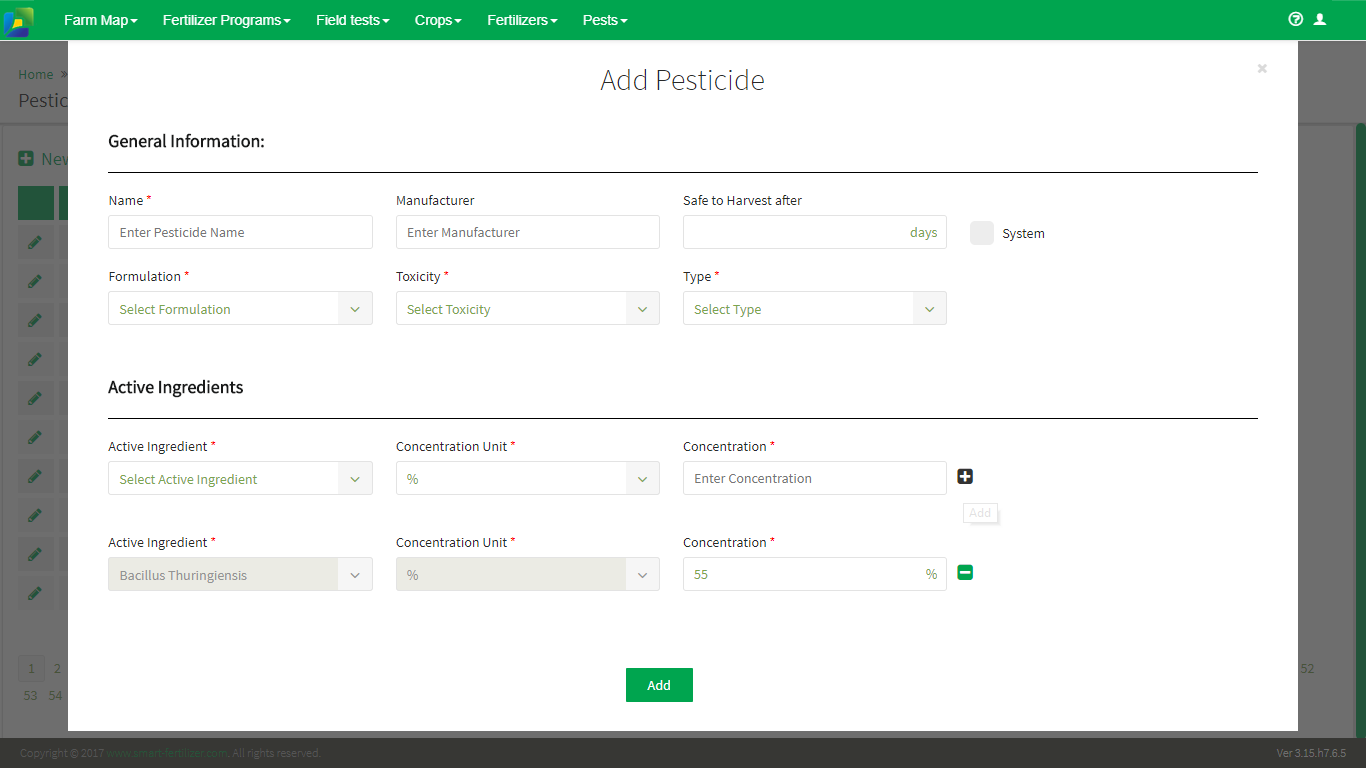This screenshot has width=1366, height=768.
Task: Open the Crops menu
Action: tap(438, 20)
